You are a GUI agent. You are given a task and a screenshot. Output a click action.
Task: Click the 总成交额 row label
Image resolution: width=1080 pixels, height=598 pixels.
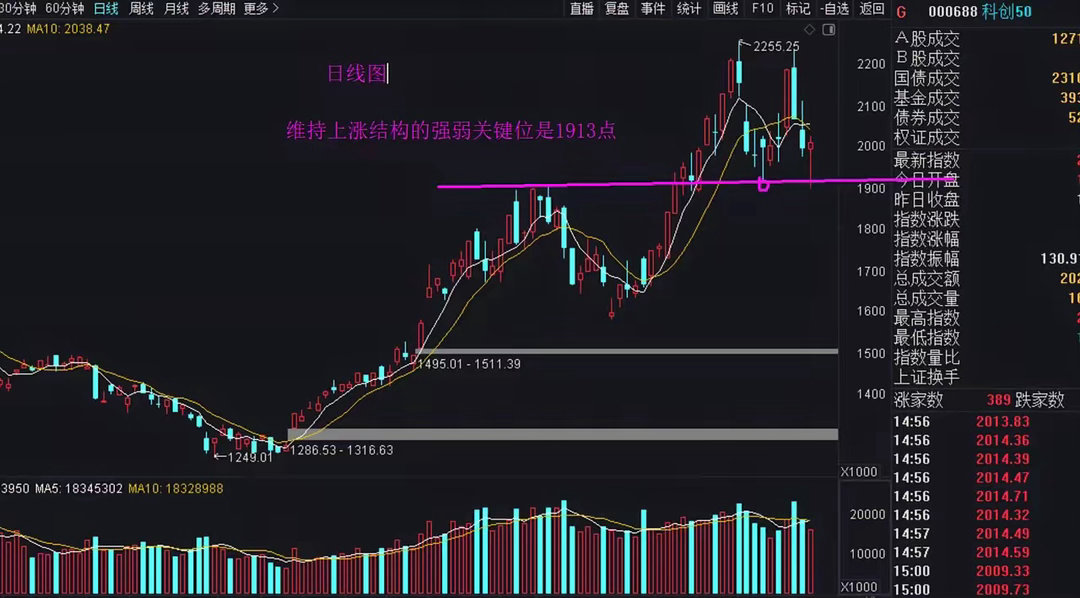pyautogui.click(x=926, y=279)
